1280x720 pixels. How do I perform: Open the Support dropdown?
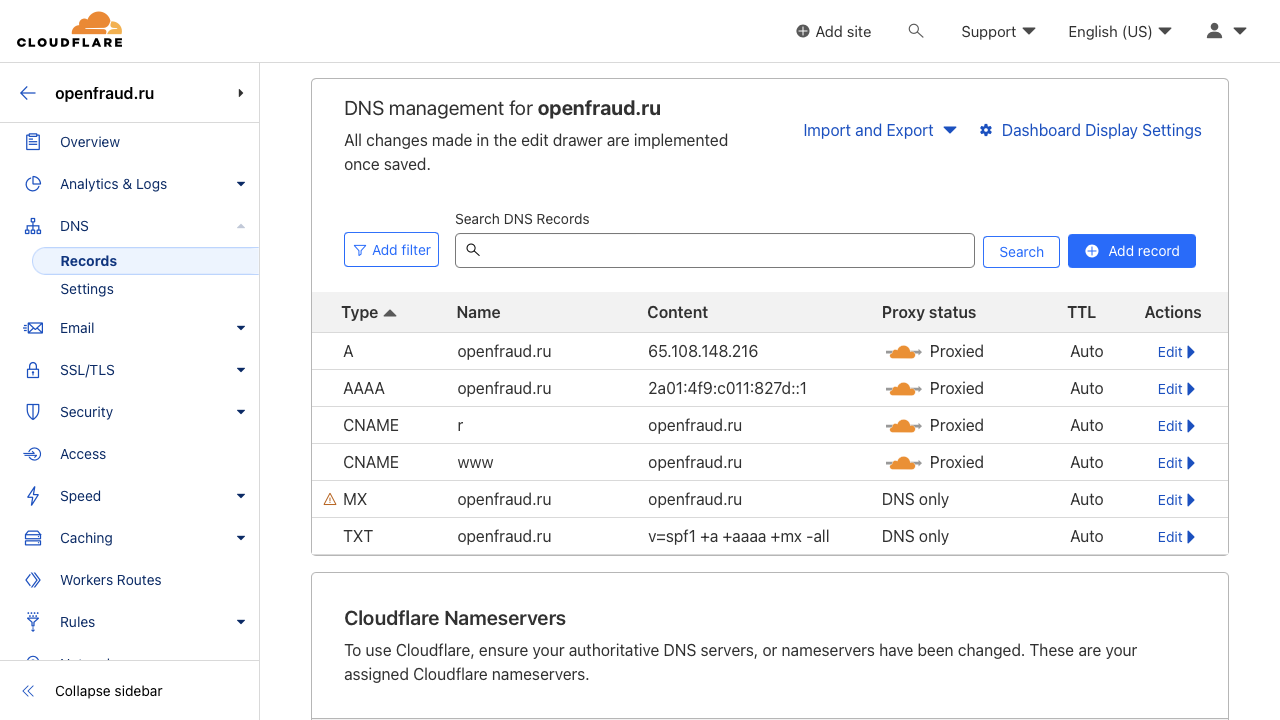point(998,31)
